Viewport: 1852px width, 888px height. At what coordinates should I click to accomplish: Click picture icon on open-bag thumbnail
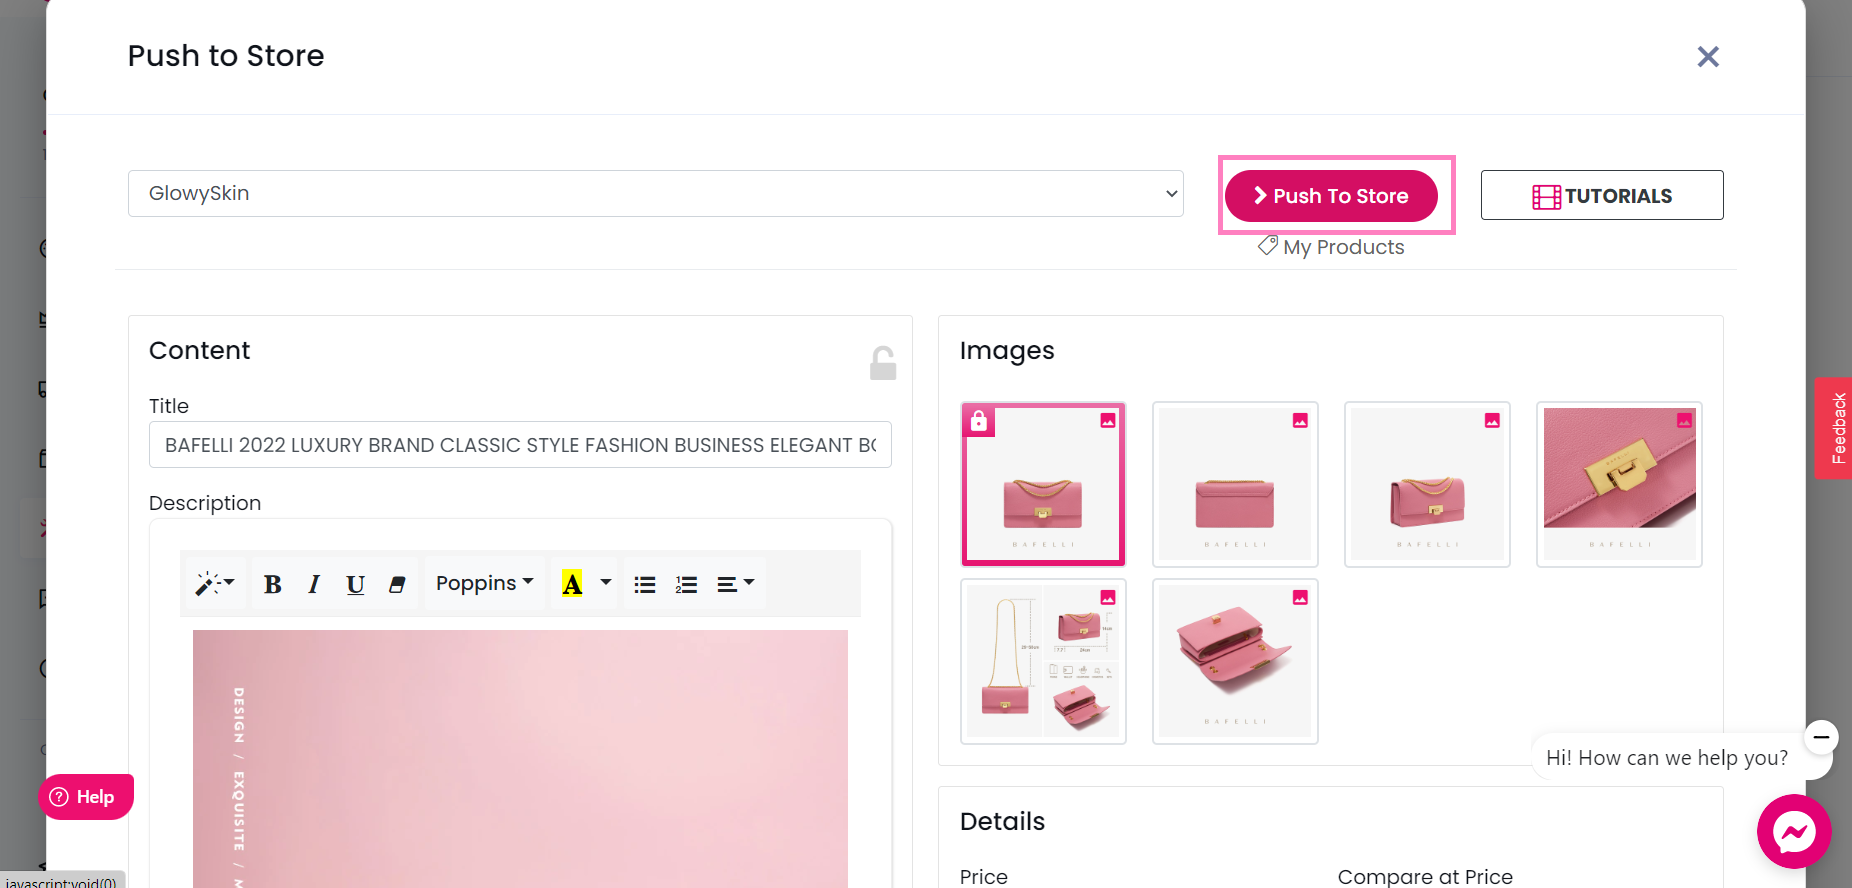point(1300,597)
